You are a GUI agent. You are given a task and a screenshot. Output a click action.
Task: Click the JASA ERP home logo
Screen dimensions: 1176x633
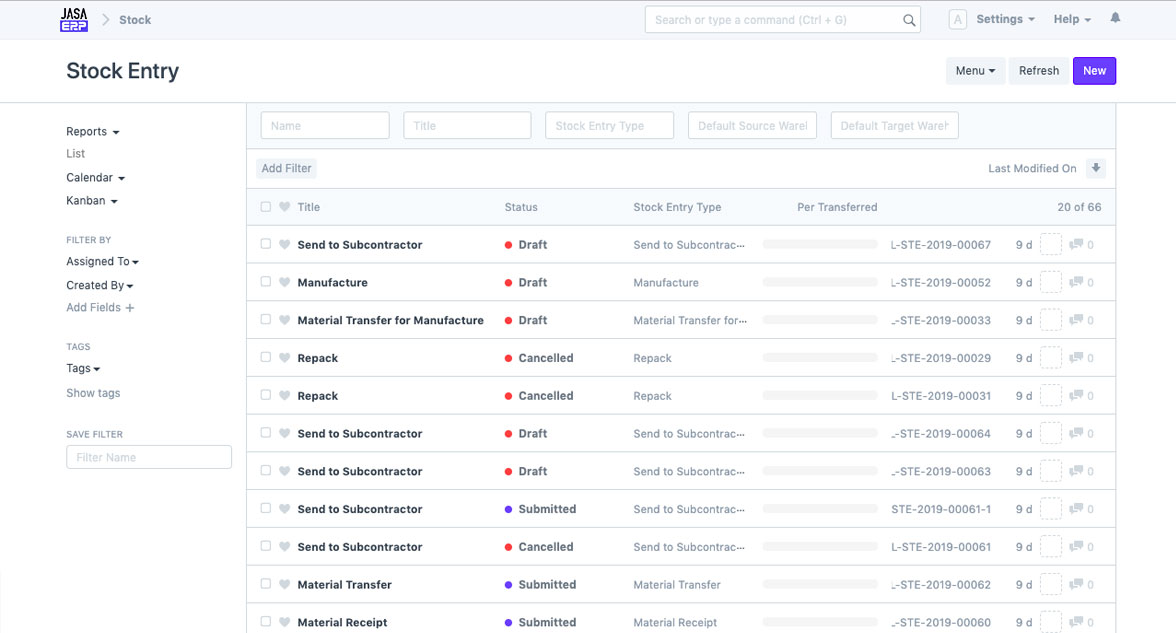click(74, 20)
